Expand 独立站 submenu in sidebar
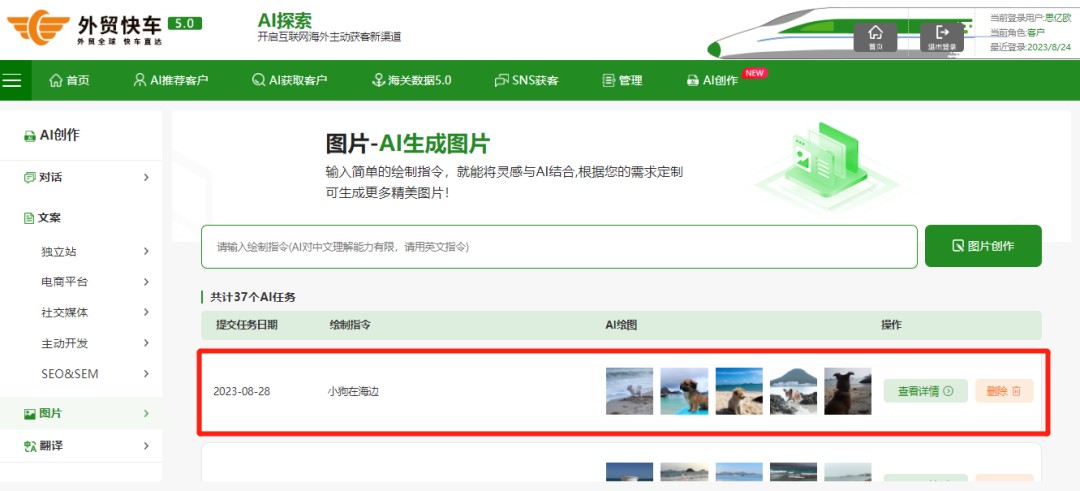 (95, 251)
